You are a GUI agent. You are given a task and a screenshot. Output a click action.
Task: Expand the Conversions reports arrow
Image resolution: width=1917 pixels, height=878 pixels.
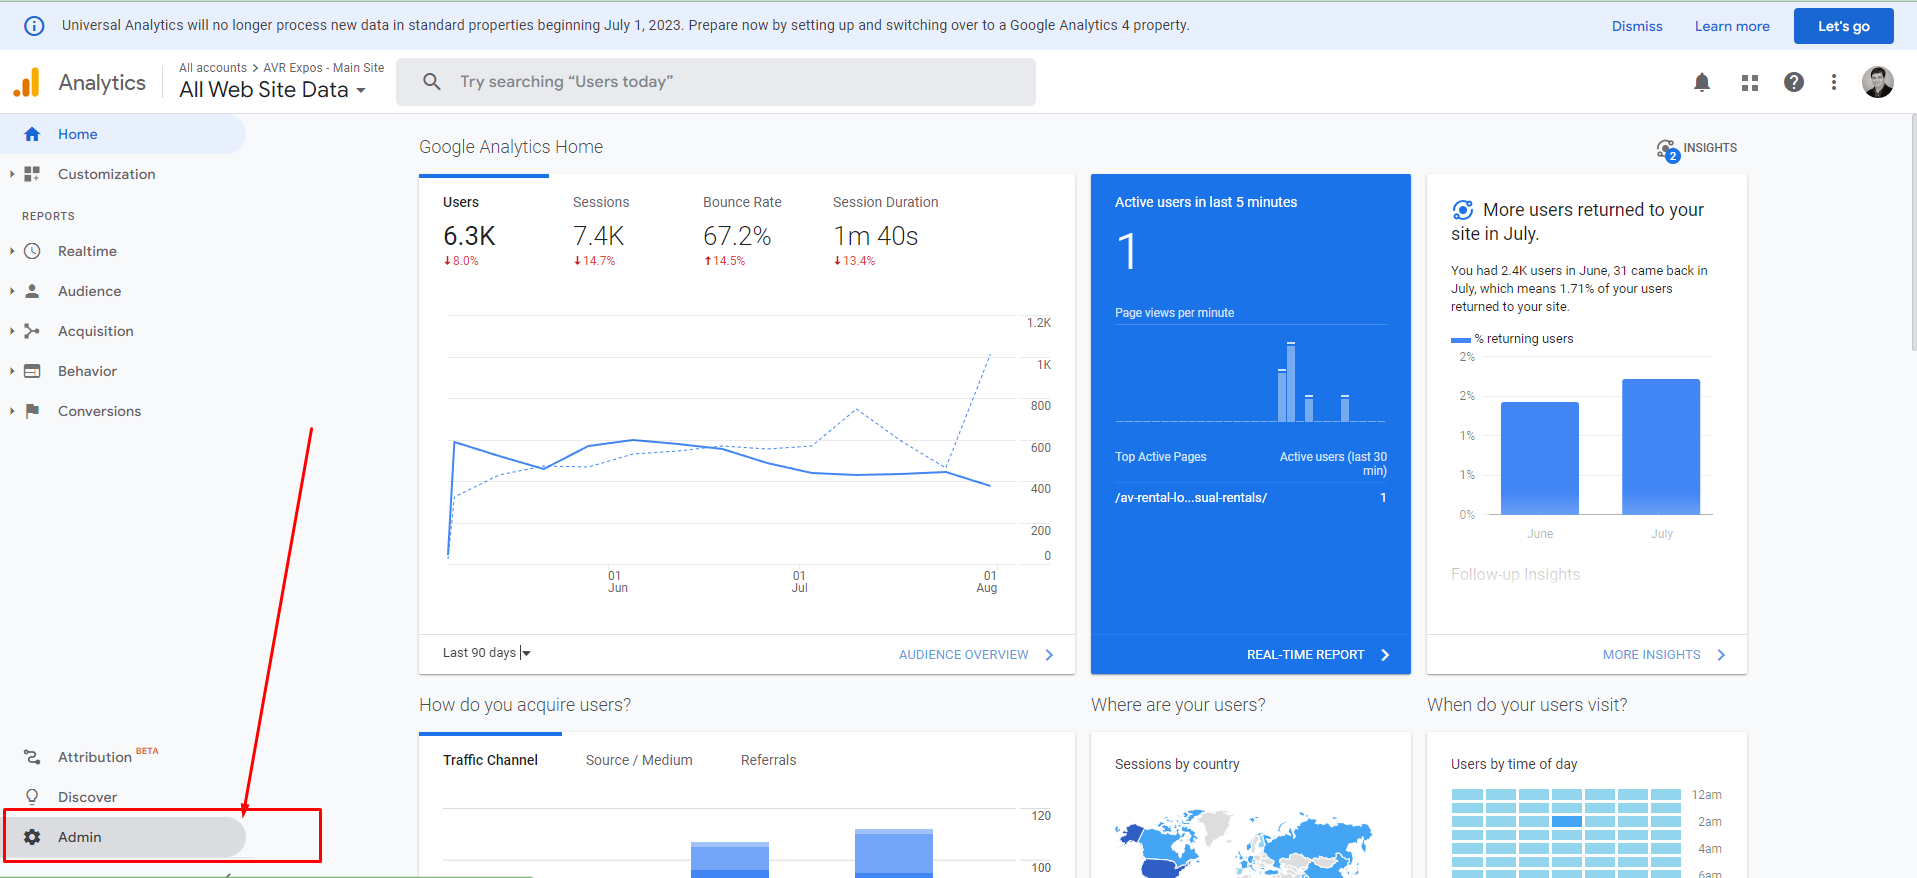click(12, 411)
